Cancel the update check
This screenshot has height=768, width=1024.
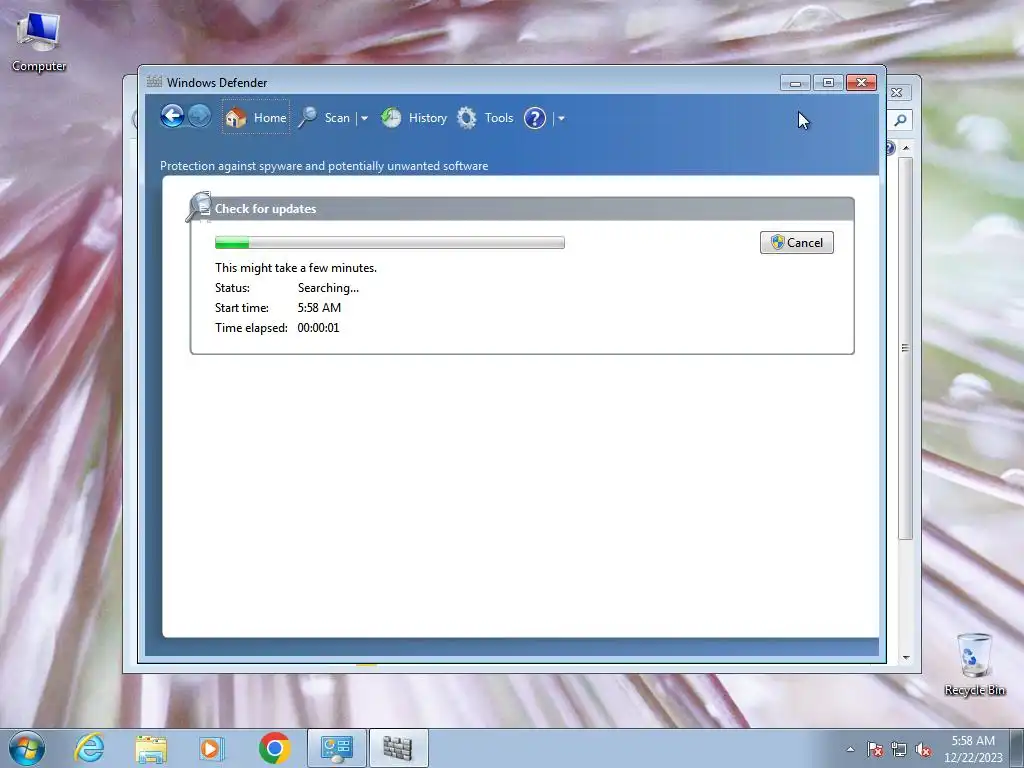point(797,242)
